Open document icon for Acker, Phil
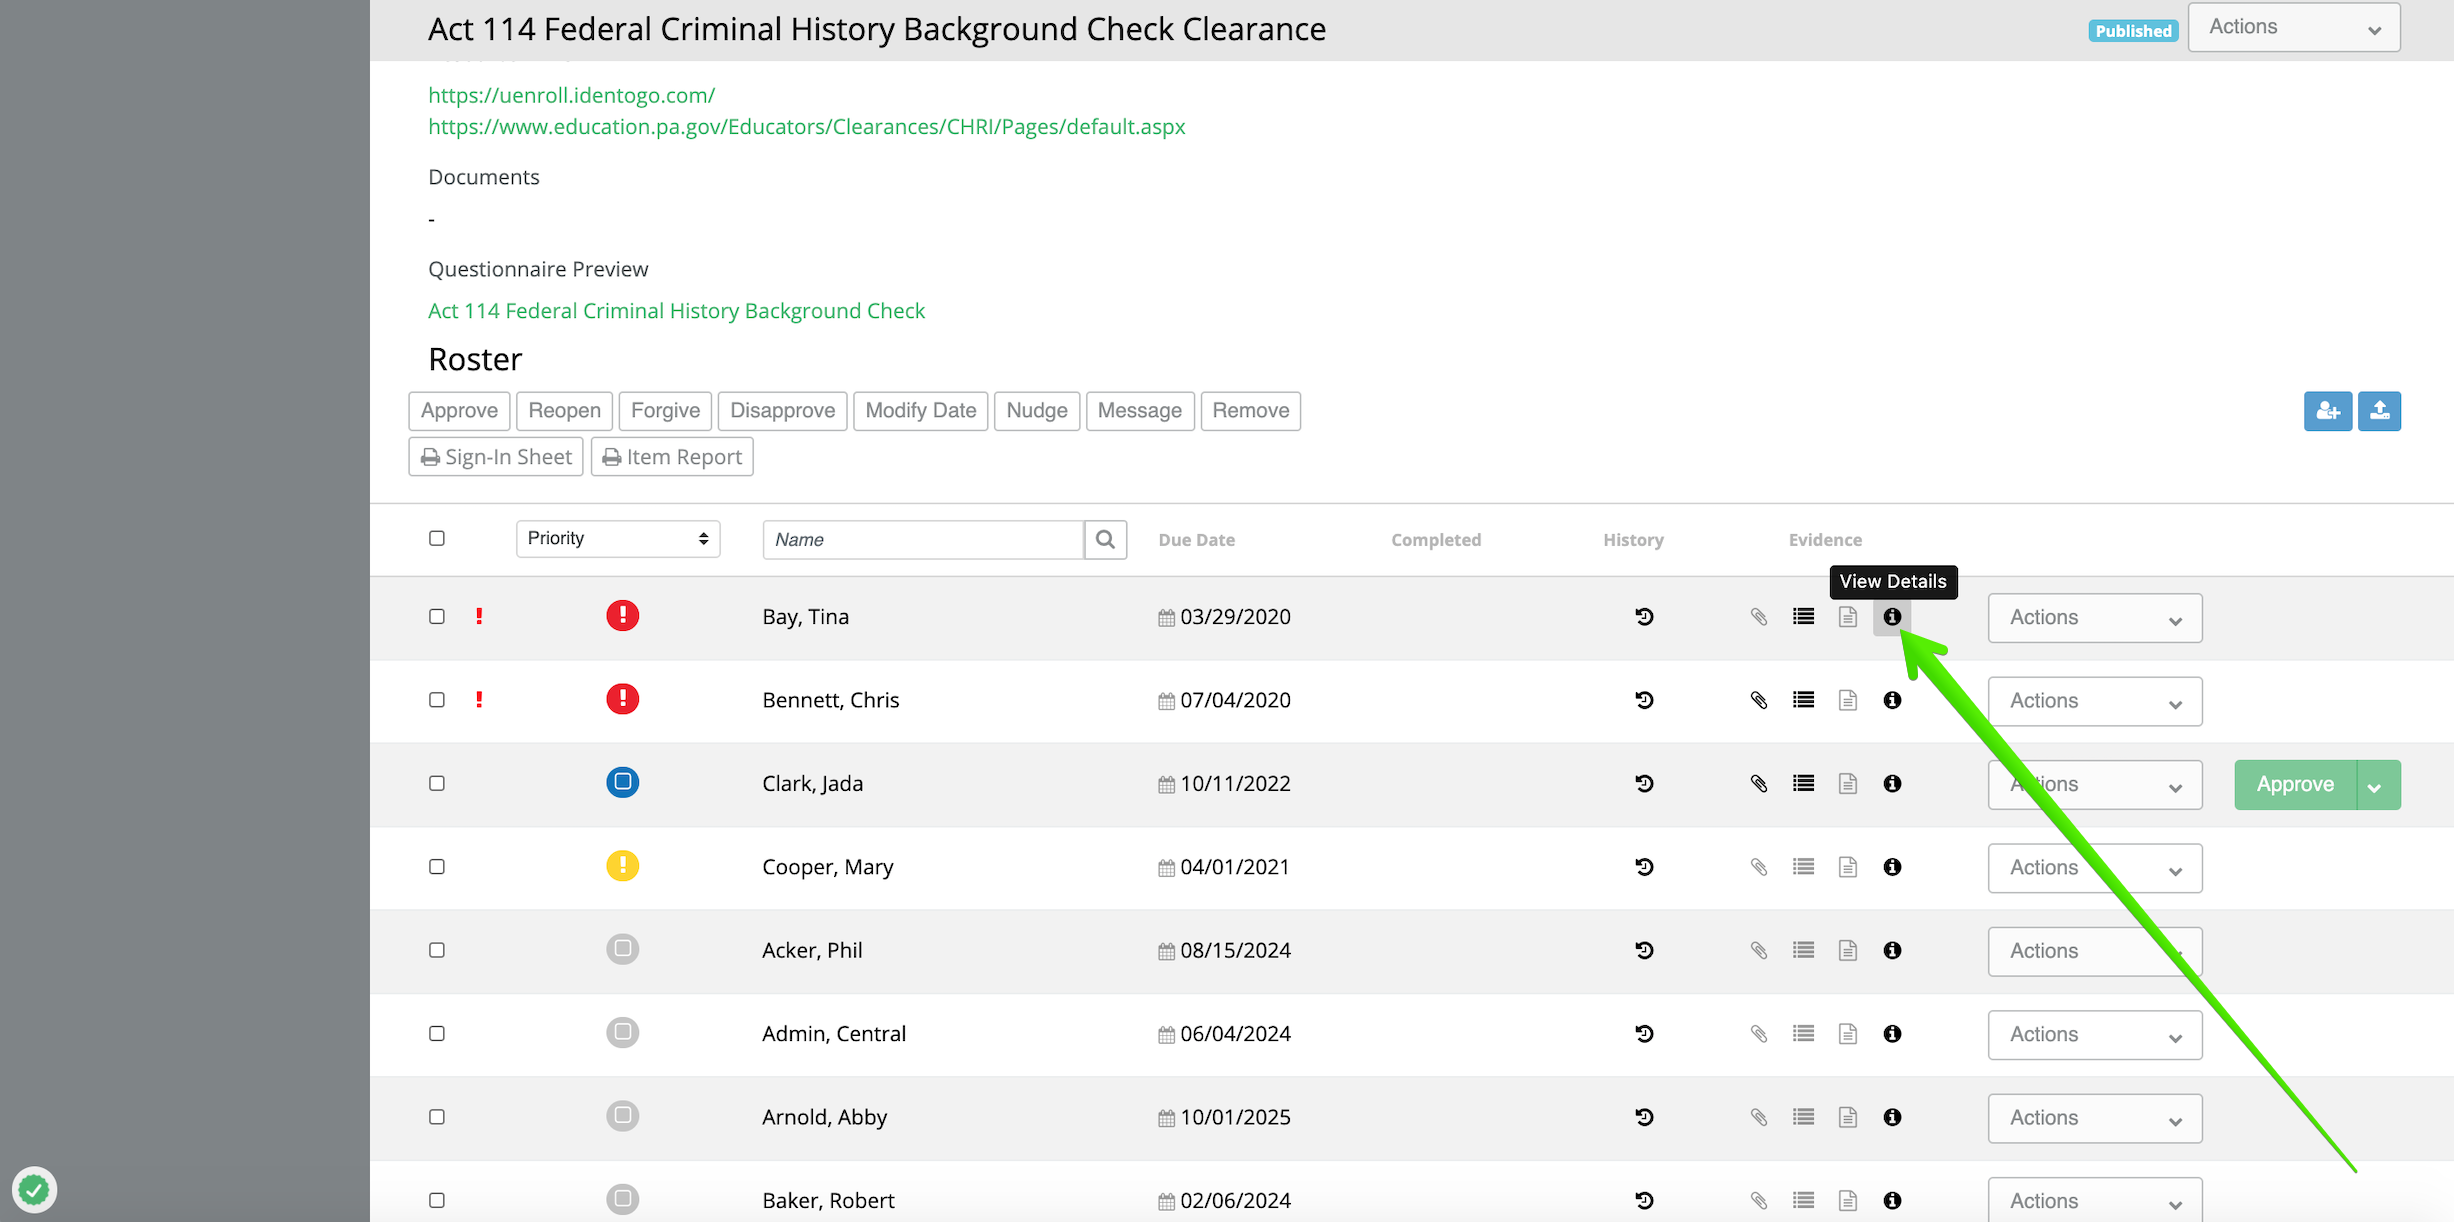 pyautogui.click(x=1847, y=951)
